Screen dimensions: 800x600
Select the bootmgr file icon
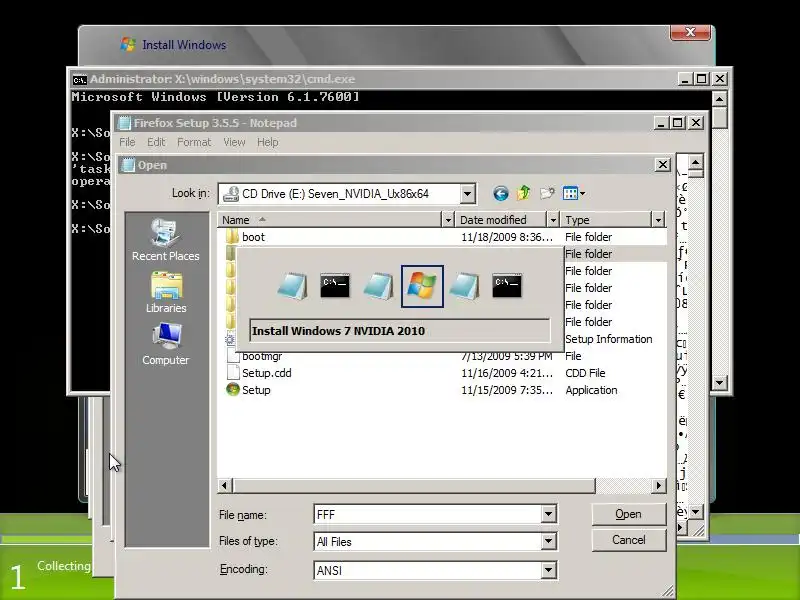click(x=233, y=356)
